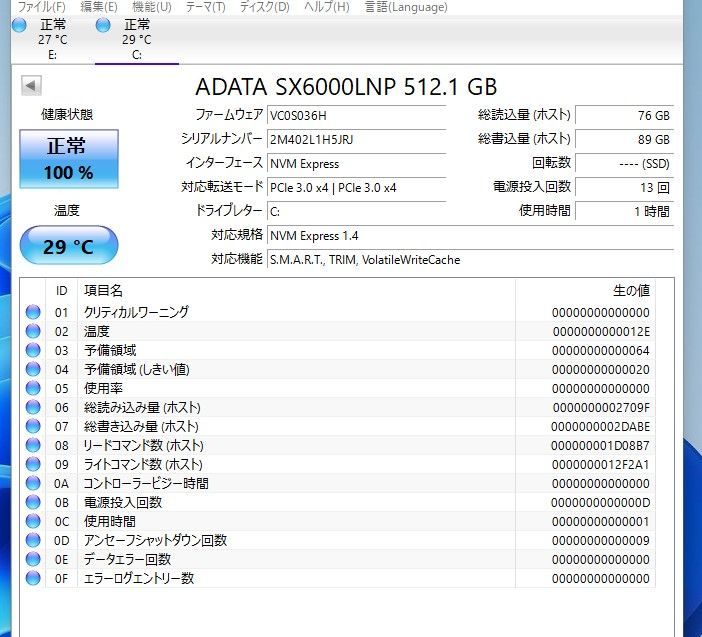This screenshot has height=637, width=702.
Task: Click rotation rate value ---- (SSD)
Action: click(624, 164)
